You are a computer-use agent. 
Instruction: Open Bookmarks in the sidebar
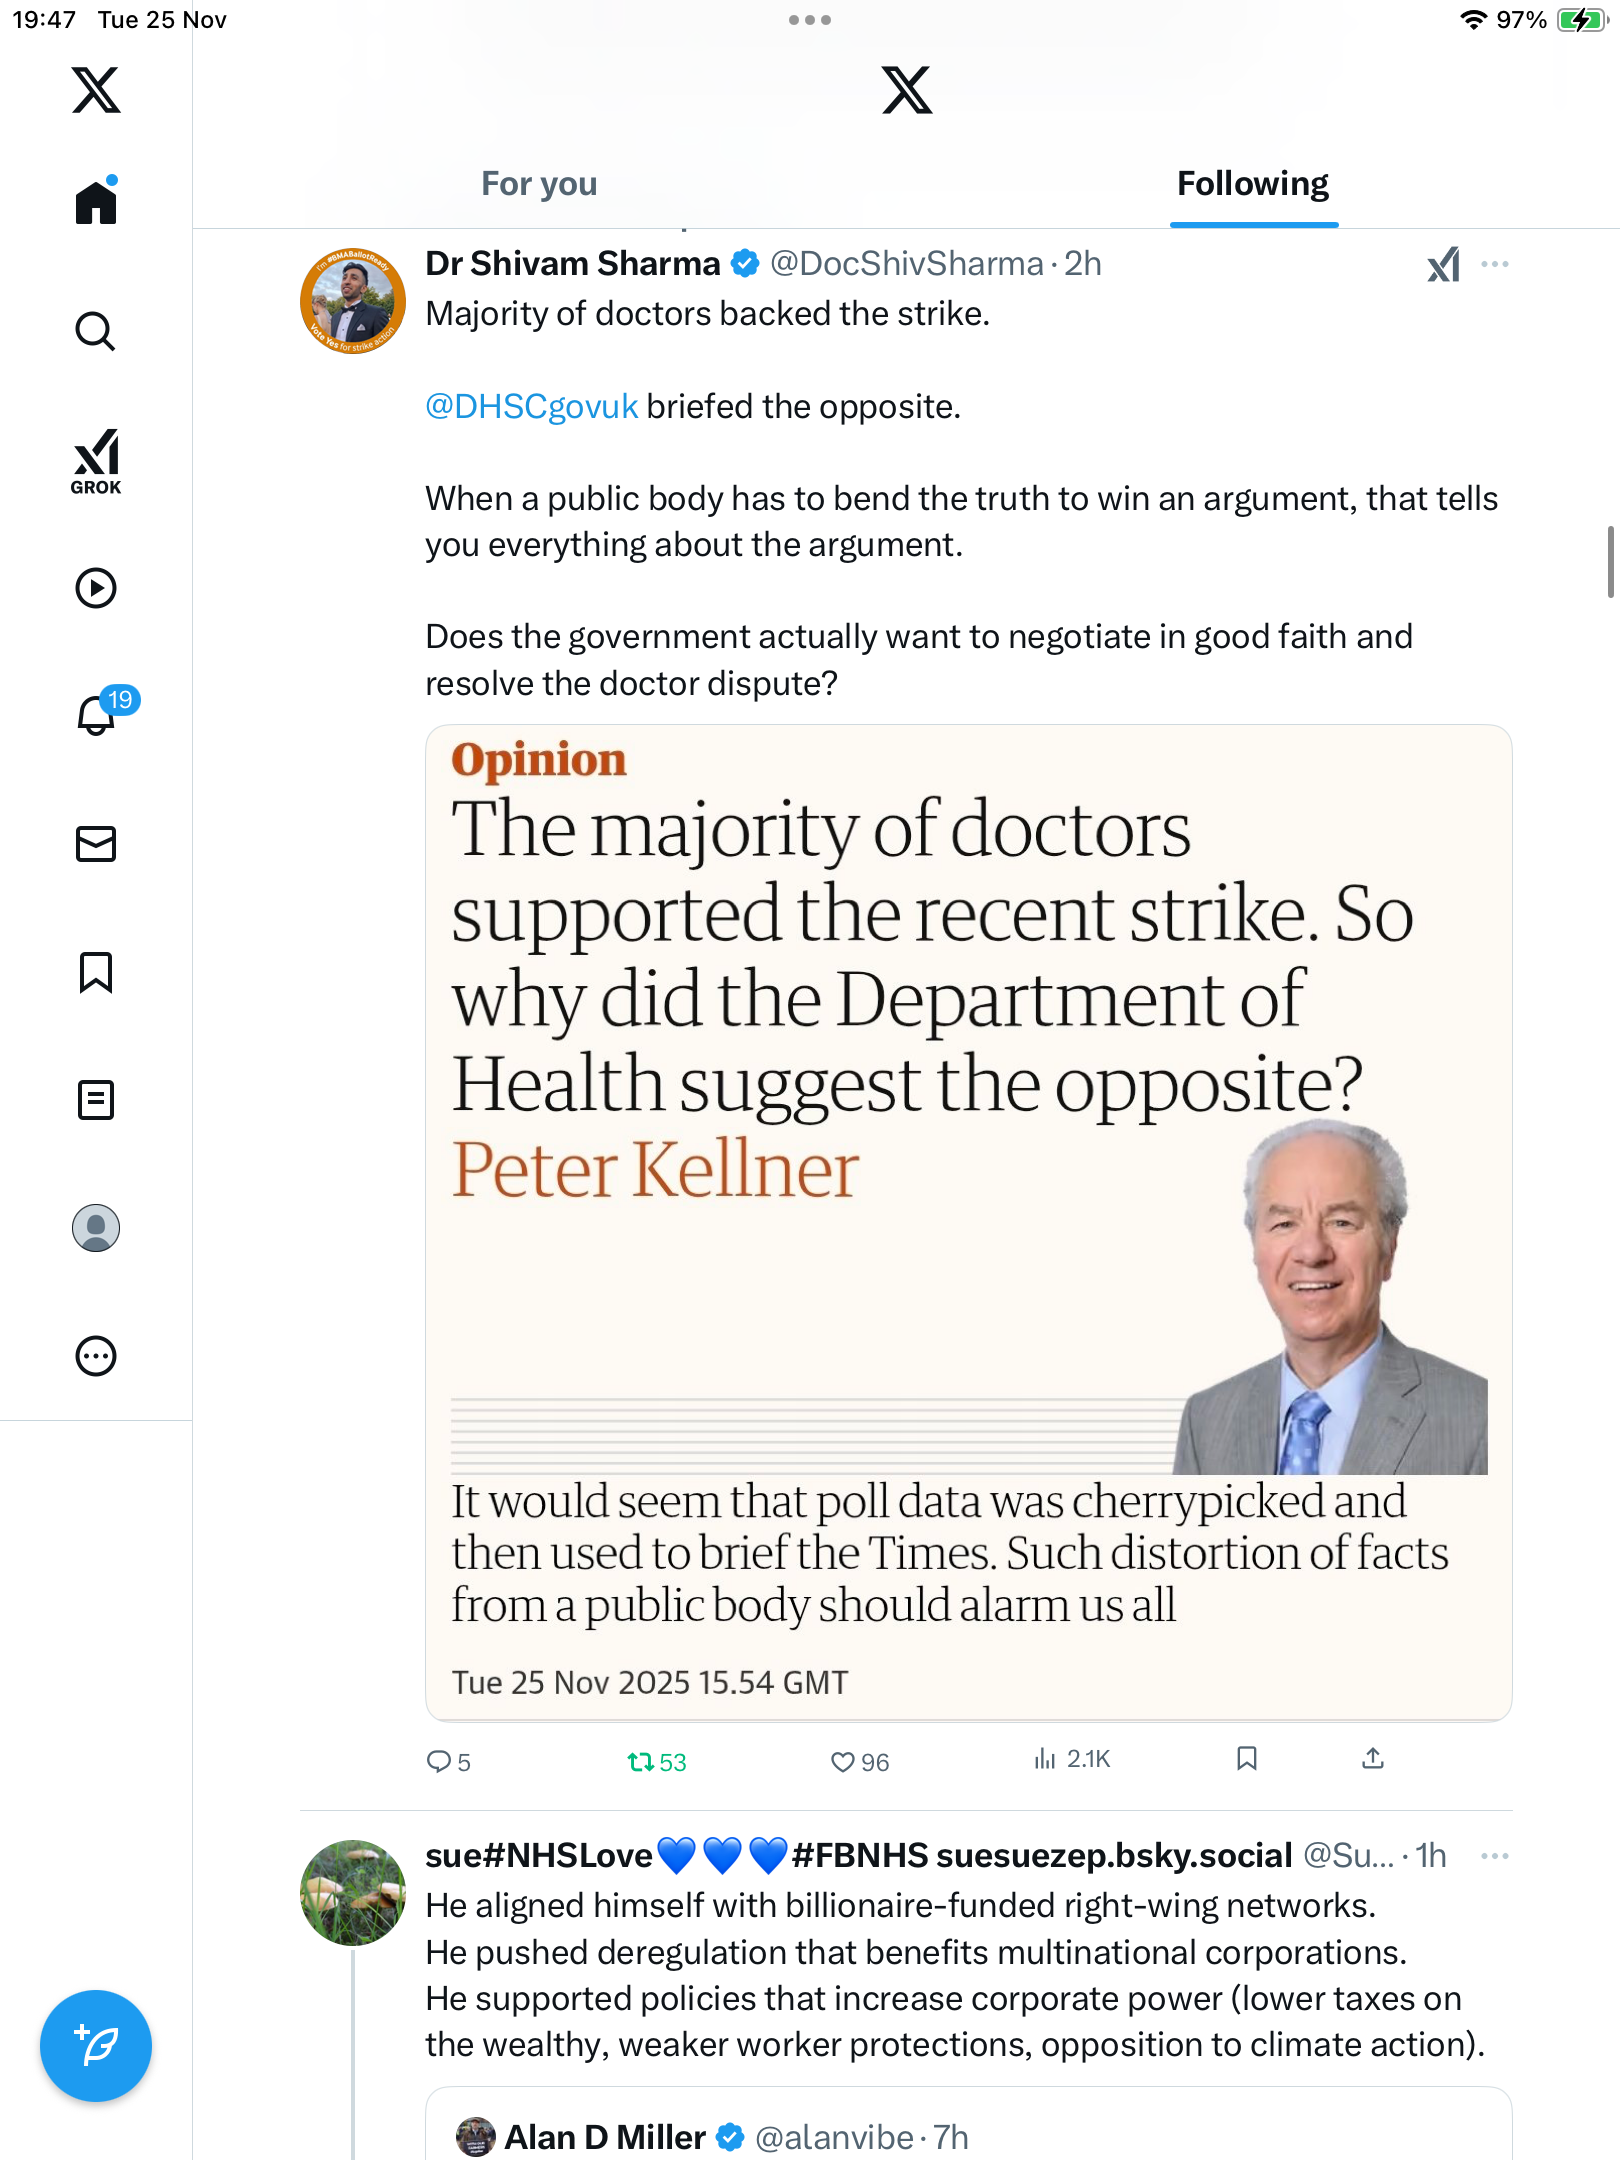coord(96,972)
